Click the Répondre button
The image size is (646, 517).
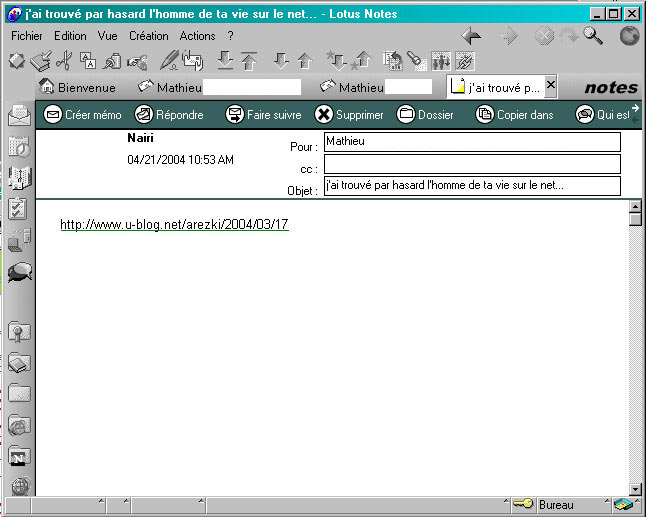[169, 115]
